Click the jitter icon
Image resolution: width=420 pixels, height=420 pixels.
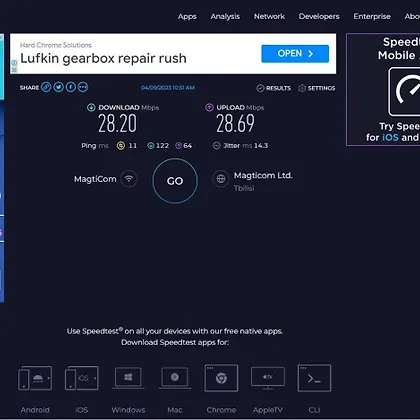click(216, 146)
